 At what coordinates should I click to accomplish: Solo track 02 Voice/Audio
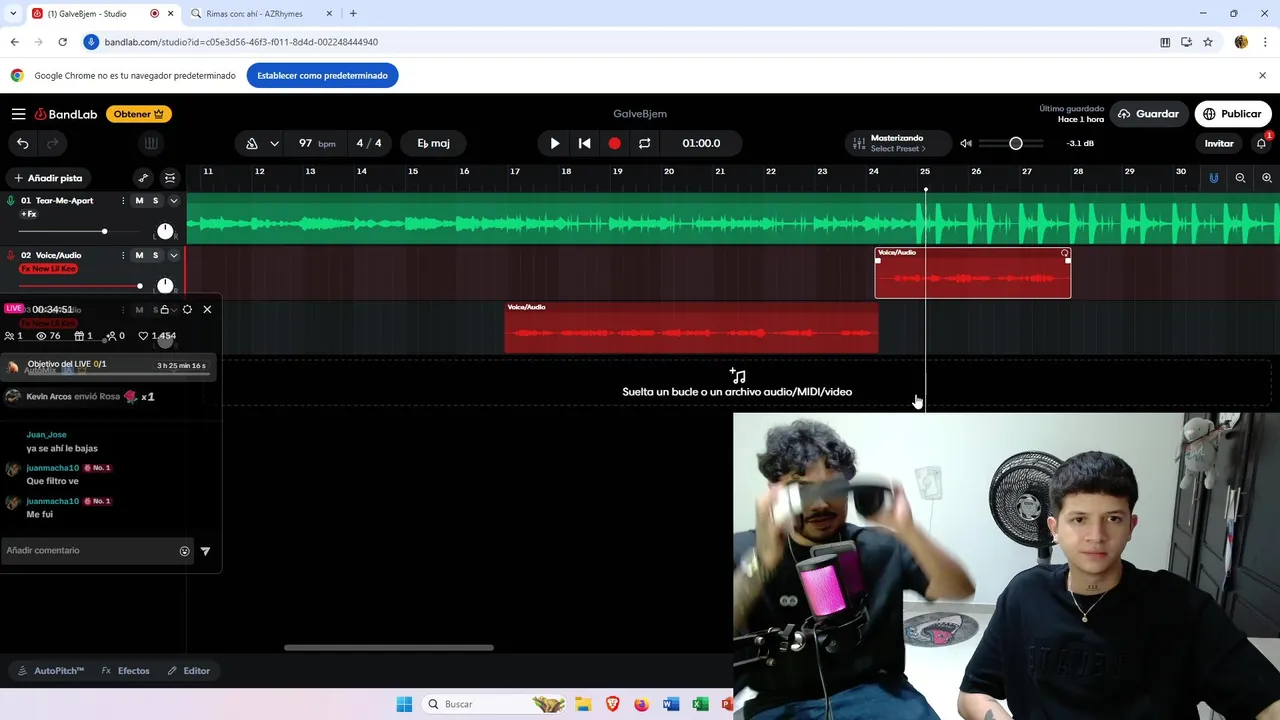pos(156,255)
